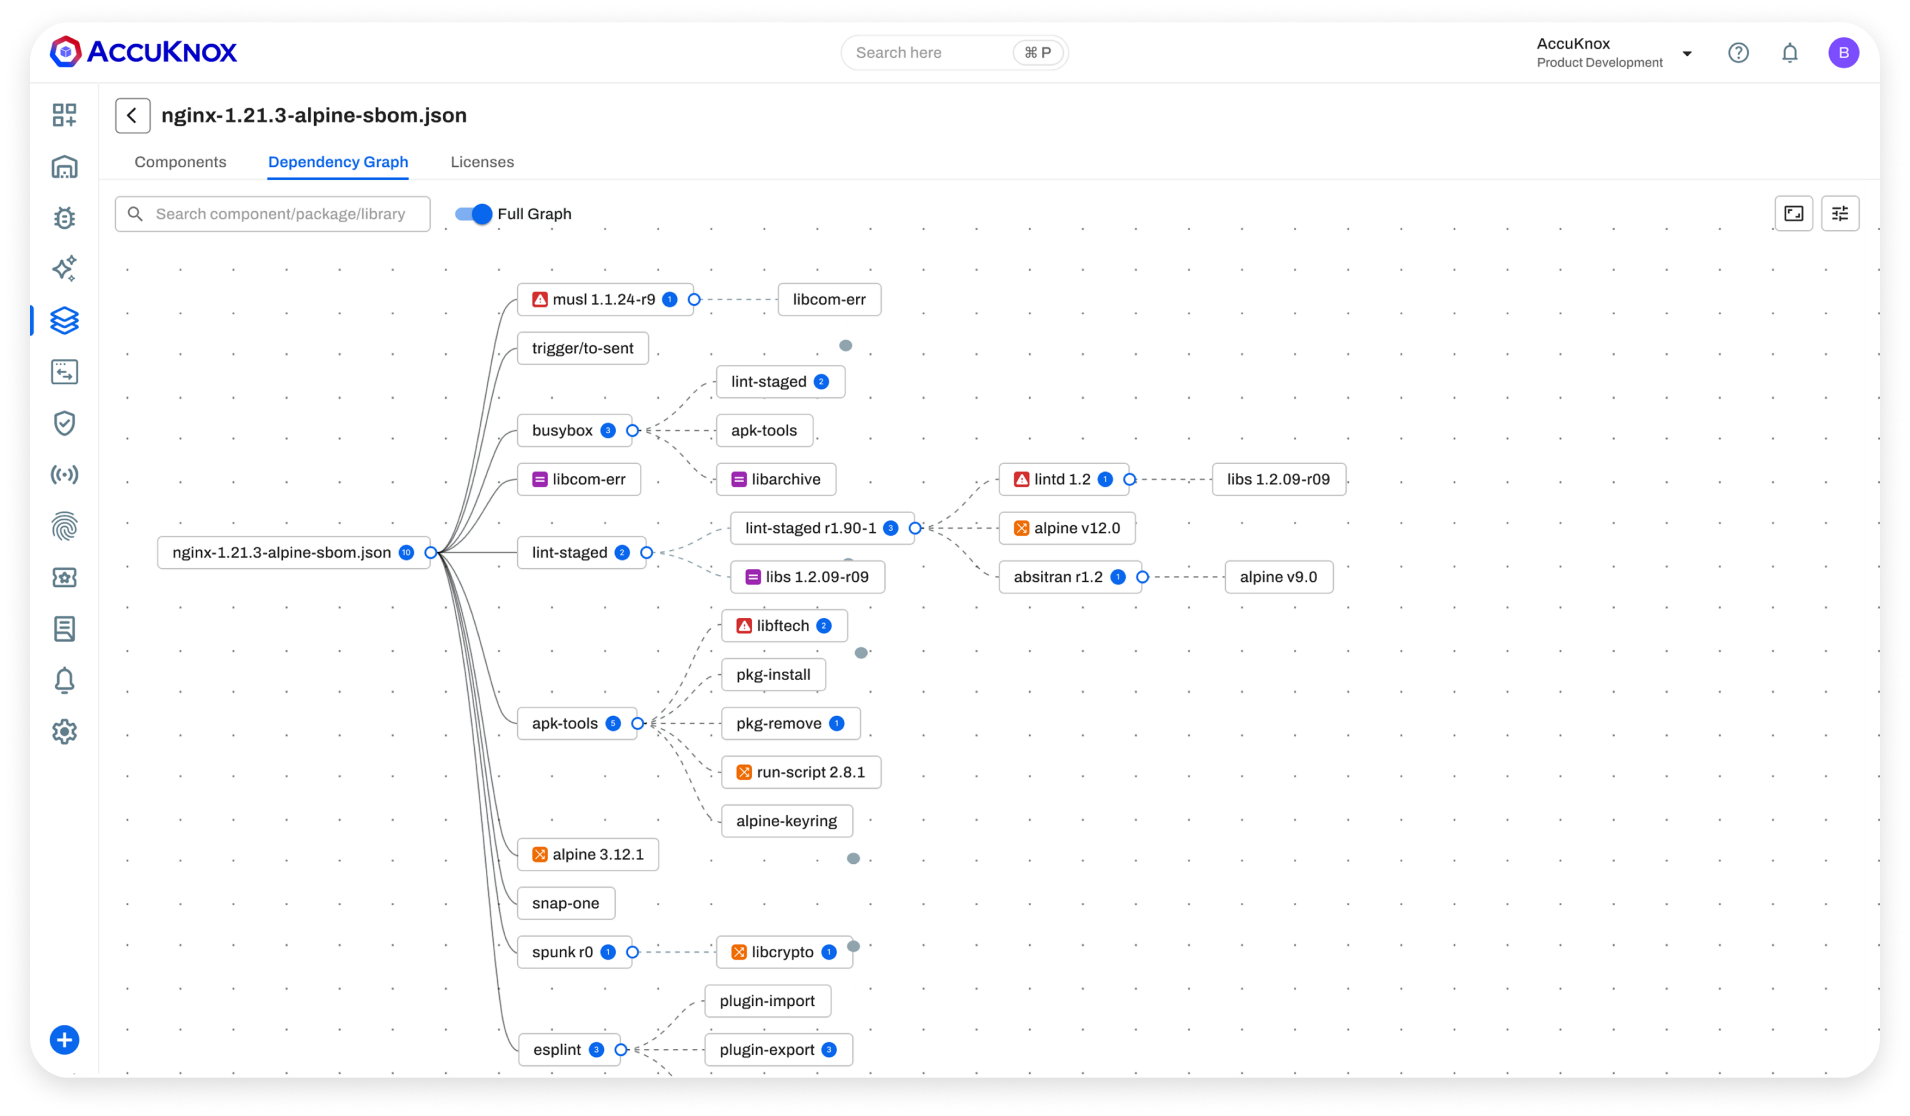Open graph filter settings sliders icon
The height and width of the screenshot is (1116, 1910).
[x=1840, y=214]
